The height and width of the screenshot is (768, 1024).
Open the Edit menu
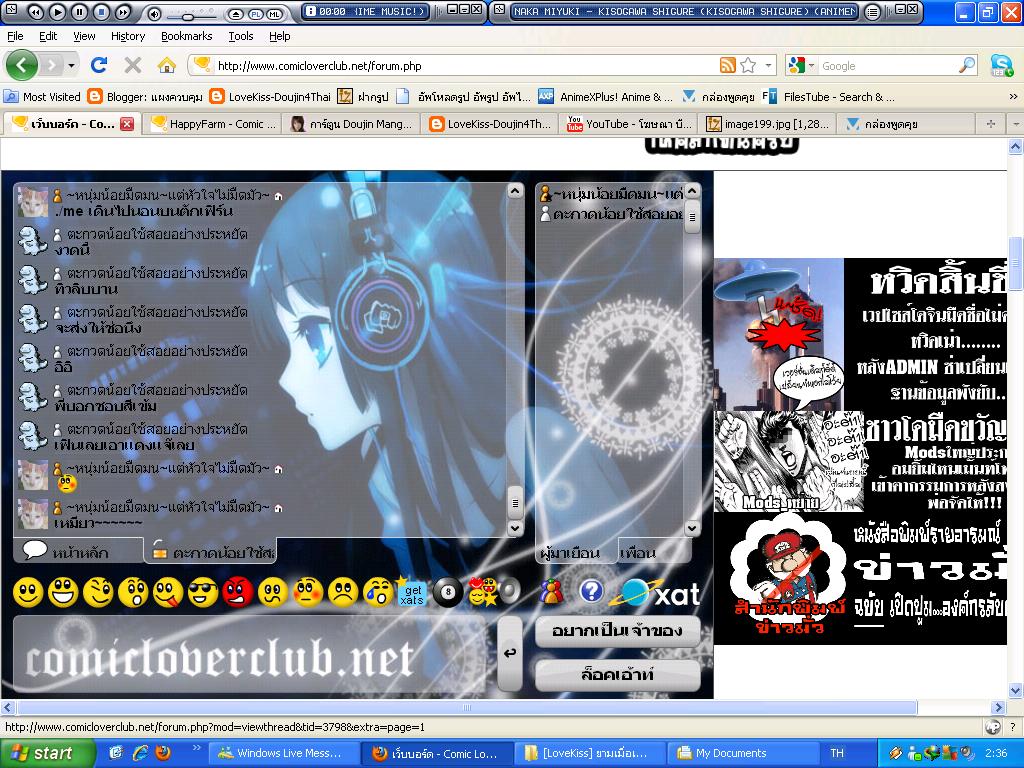pos(48,36)
